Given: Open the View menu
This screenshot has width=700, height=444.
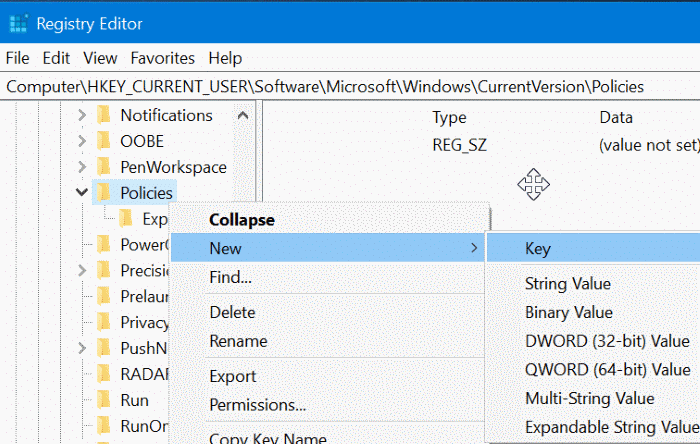Looking at the screenshot, I should [100, 58].
